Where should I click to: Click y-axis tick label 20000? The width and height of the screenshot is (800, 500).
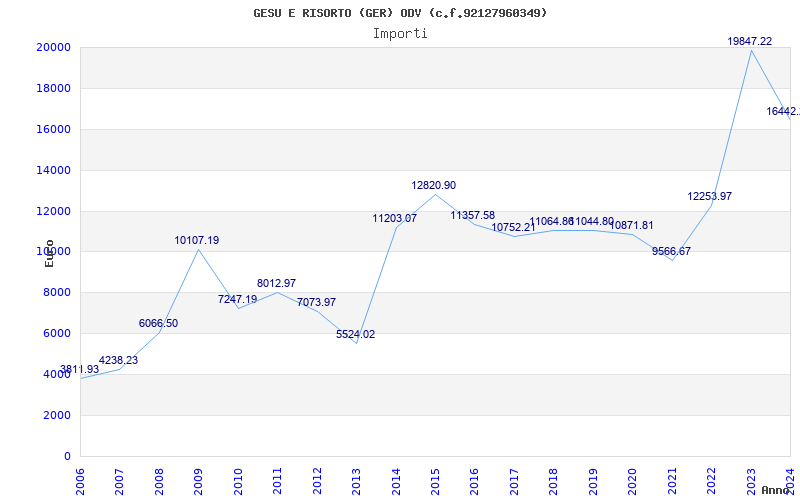pyautogui.click(x=53, y=47)
